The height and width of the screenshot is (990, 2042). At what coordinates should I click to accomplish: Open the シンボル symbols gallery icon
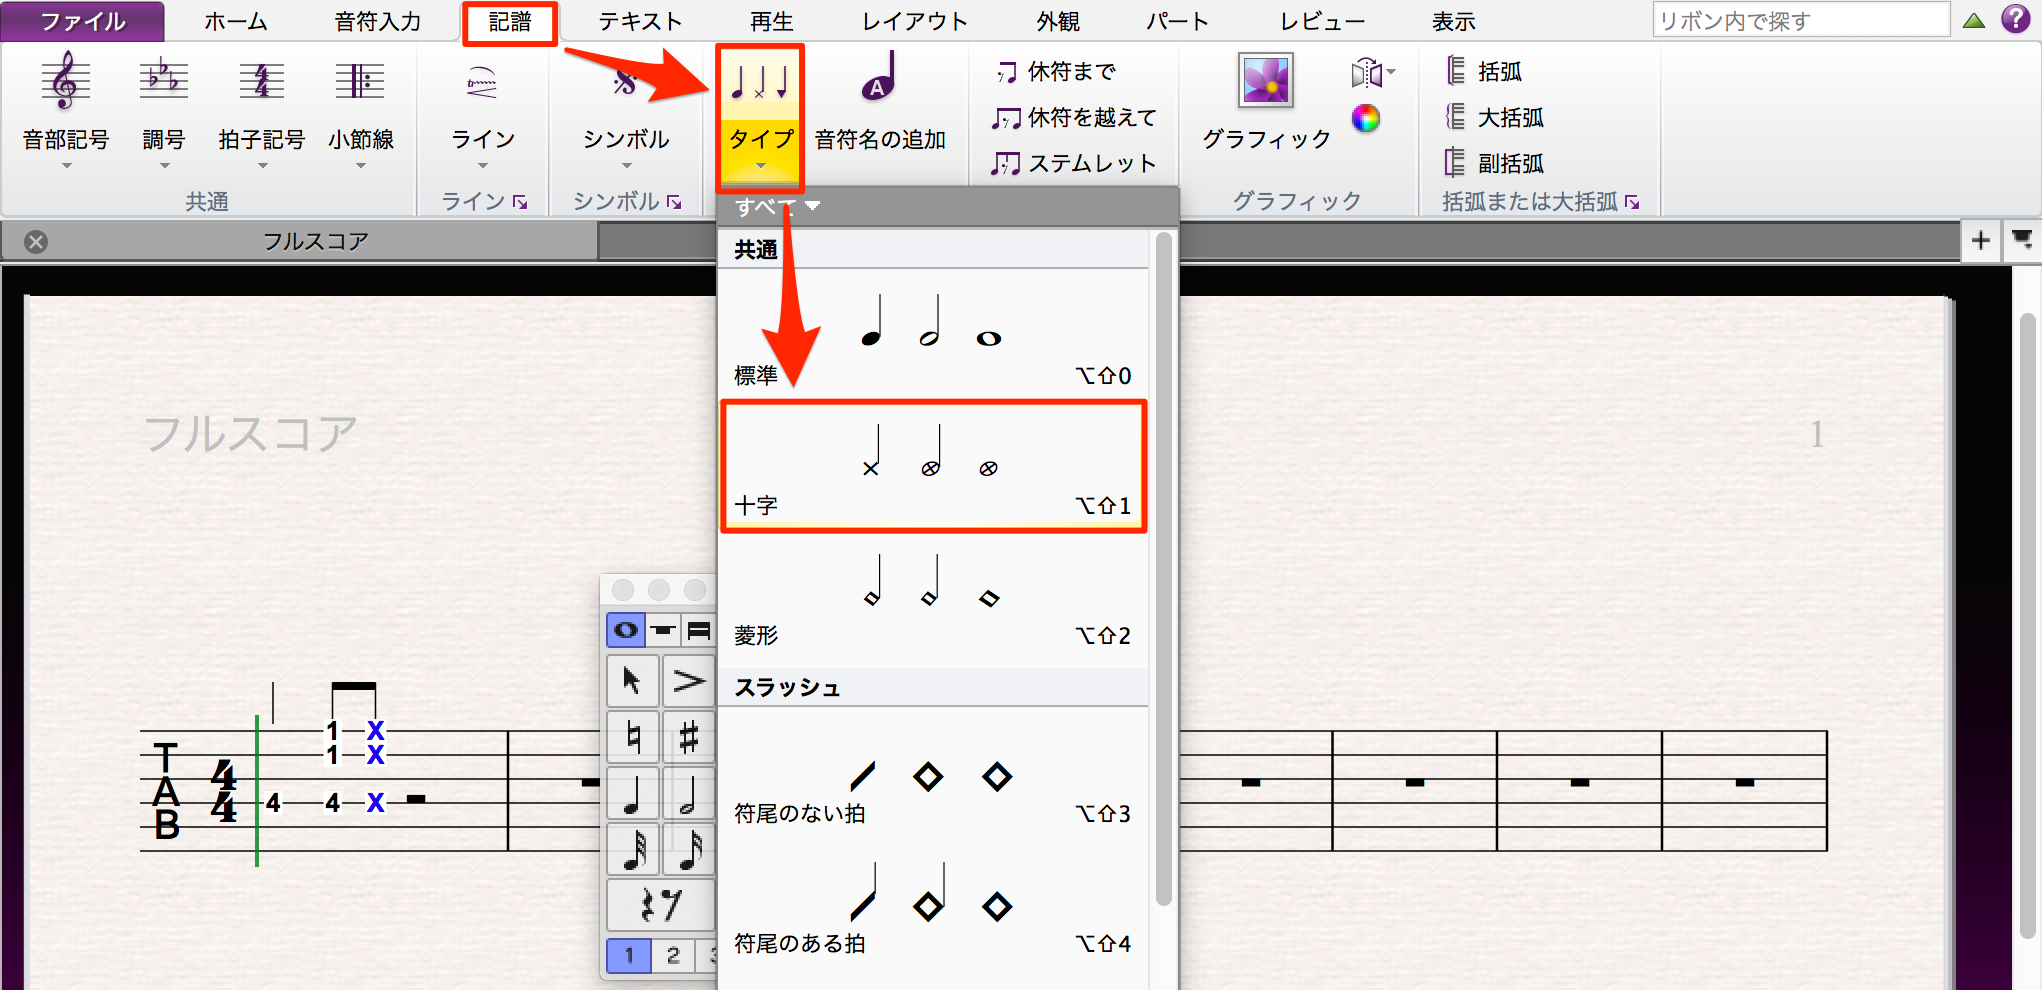[x=626, y=84]
